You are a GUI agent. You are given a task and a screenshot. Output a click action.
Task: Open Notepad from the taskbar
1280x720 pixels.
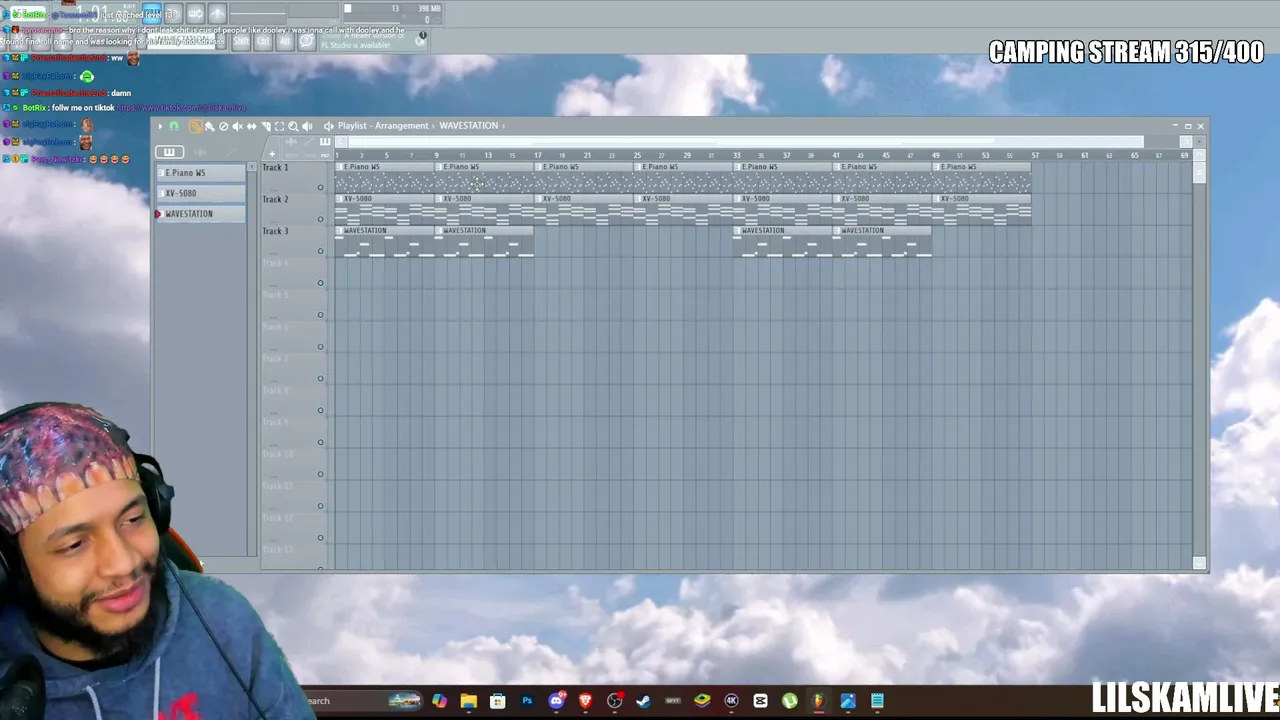877,701
